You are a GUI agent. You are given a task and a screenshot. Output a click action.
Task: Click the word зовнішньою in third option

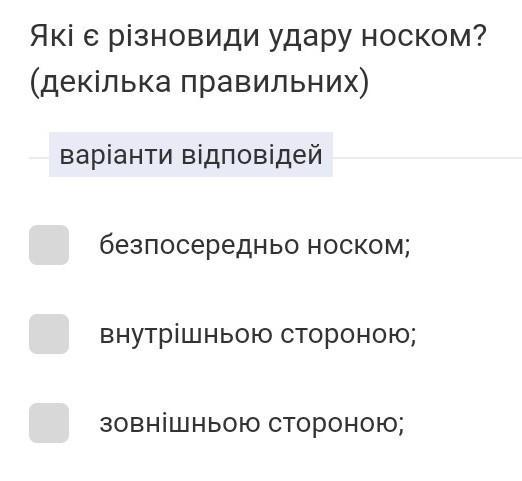180,423
